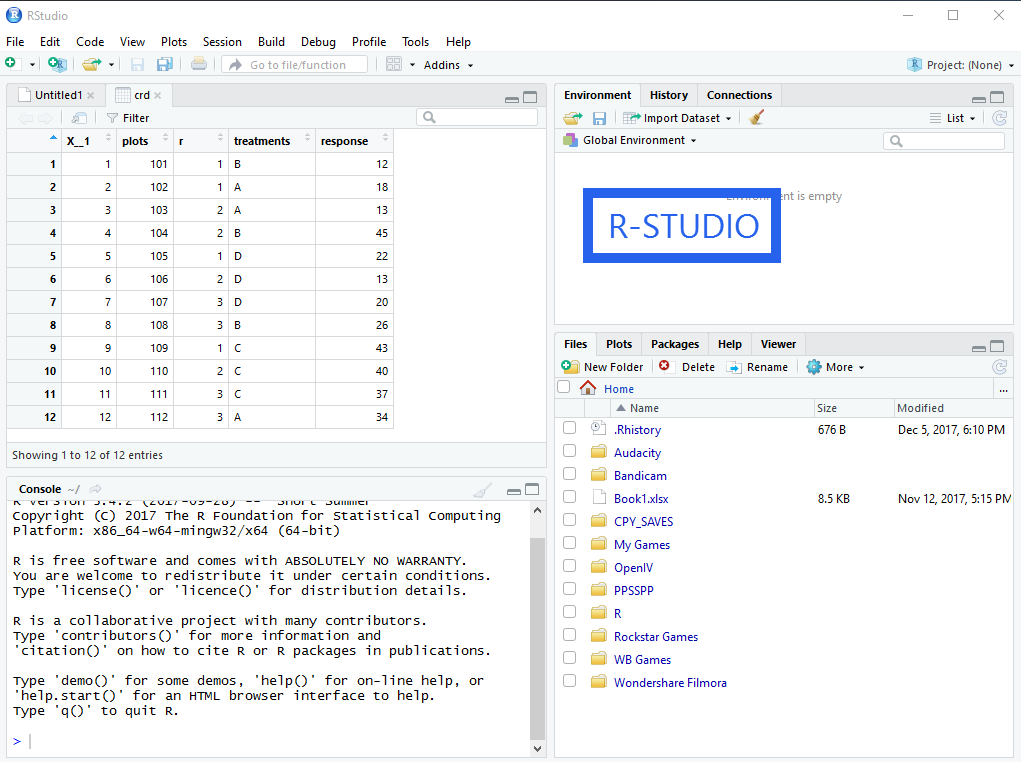The image size is (1021, 762).
Task: Check the Audacity folder checkbox
Action: pyautogui.click(x=570, y=451)
